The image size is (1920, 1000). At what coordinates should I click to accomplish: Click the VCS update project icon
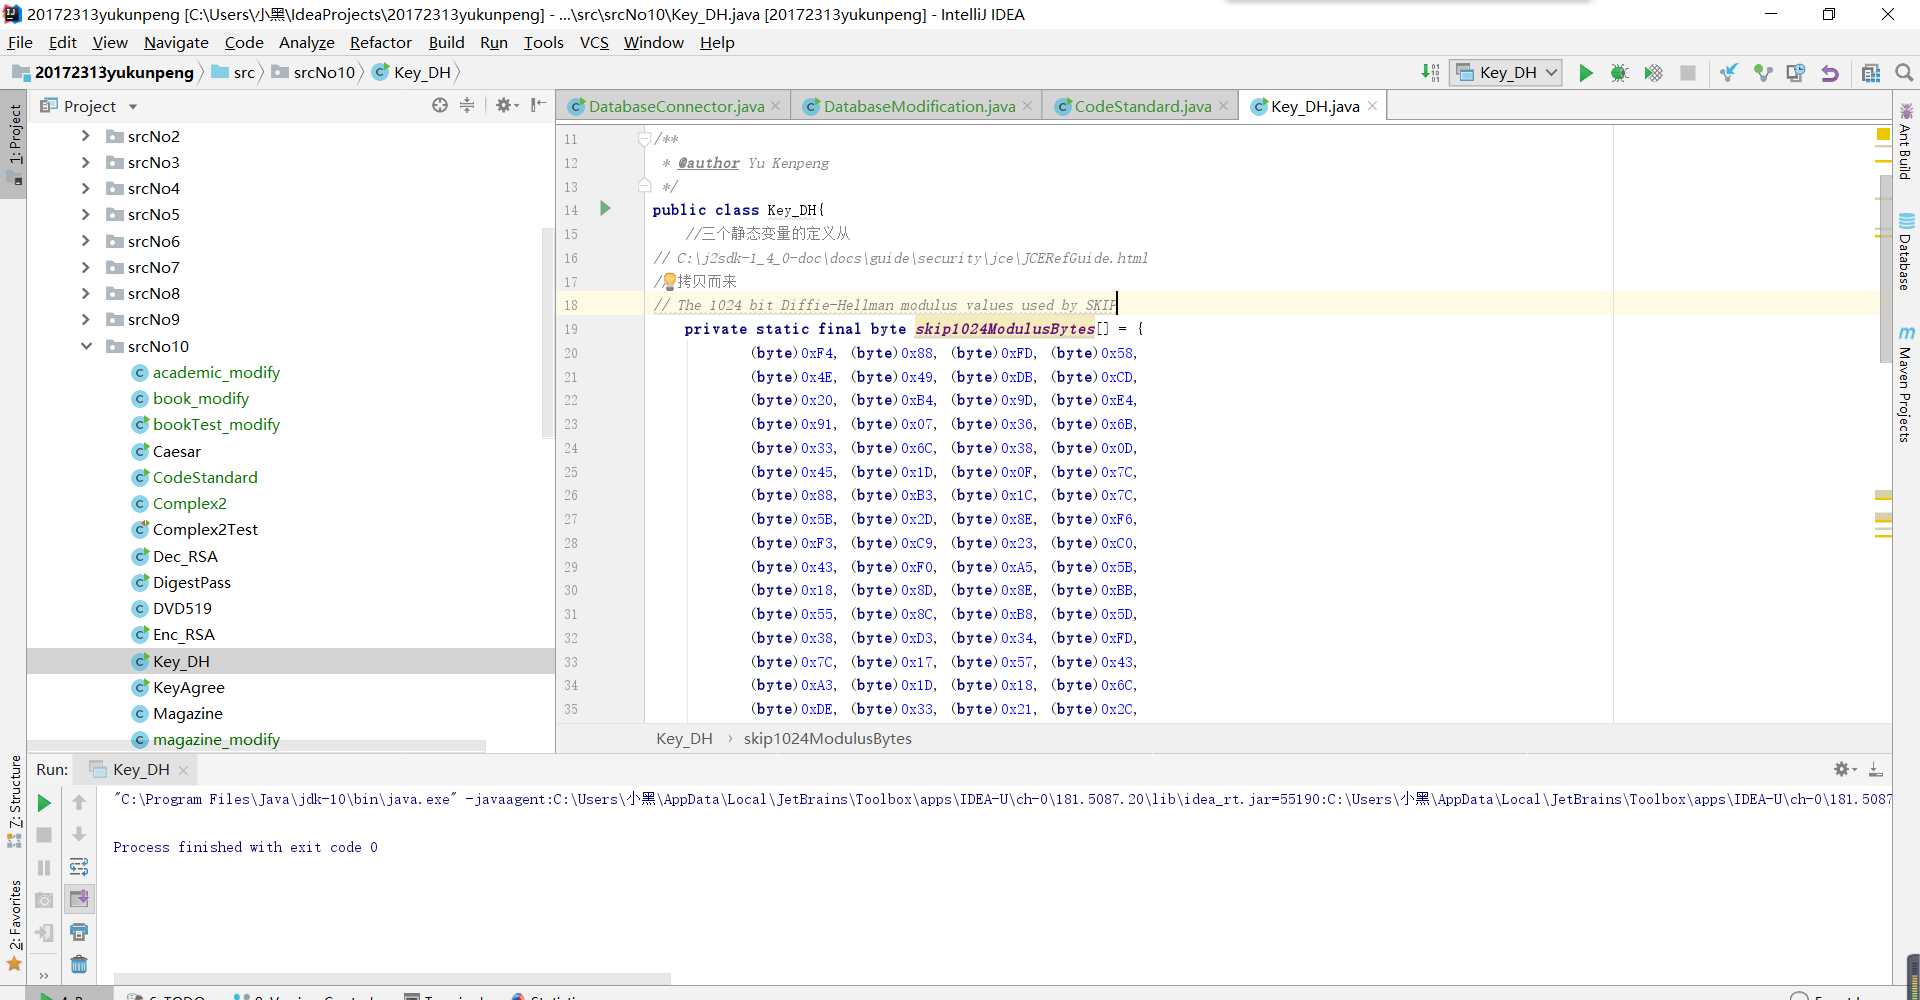click(x=1728, y=73)
